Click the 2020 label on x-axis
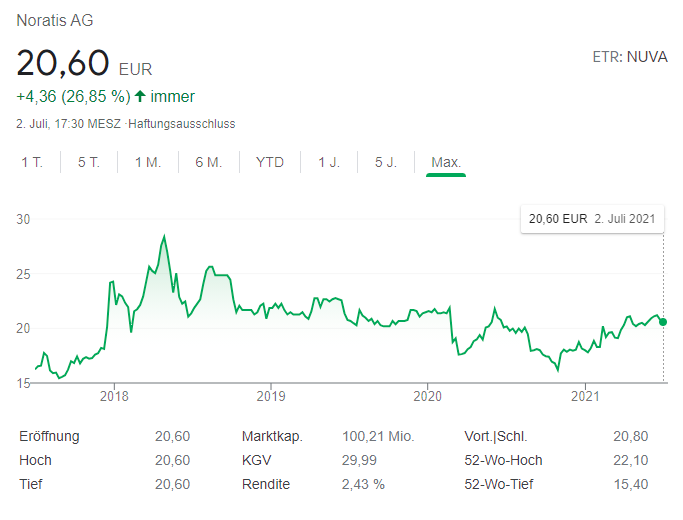683x520 pixels. click(428, 396)
